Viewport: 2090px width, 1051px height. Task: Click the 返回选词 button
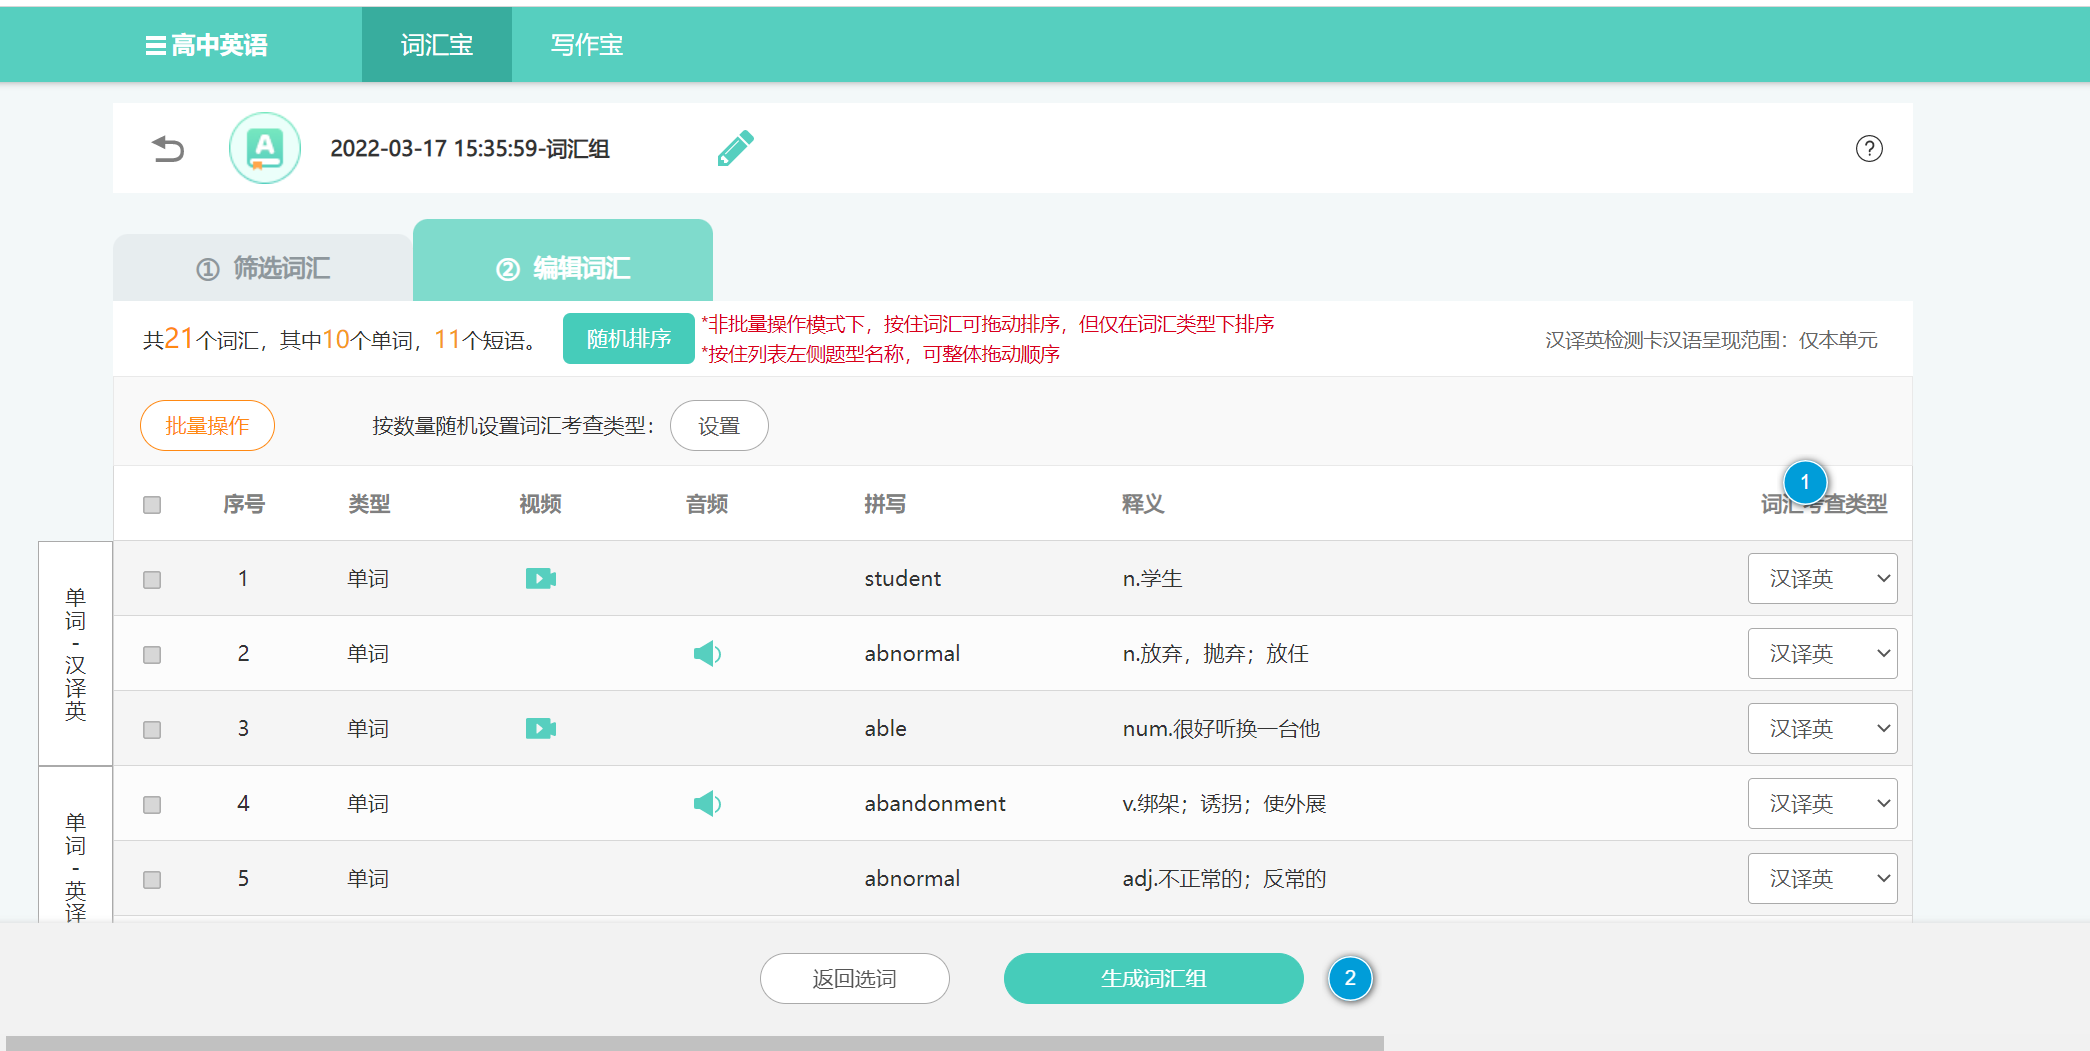[855, 978]
